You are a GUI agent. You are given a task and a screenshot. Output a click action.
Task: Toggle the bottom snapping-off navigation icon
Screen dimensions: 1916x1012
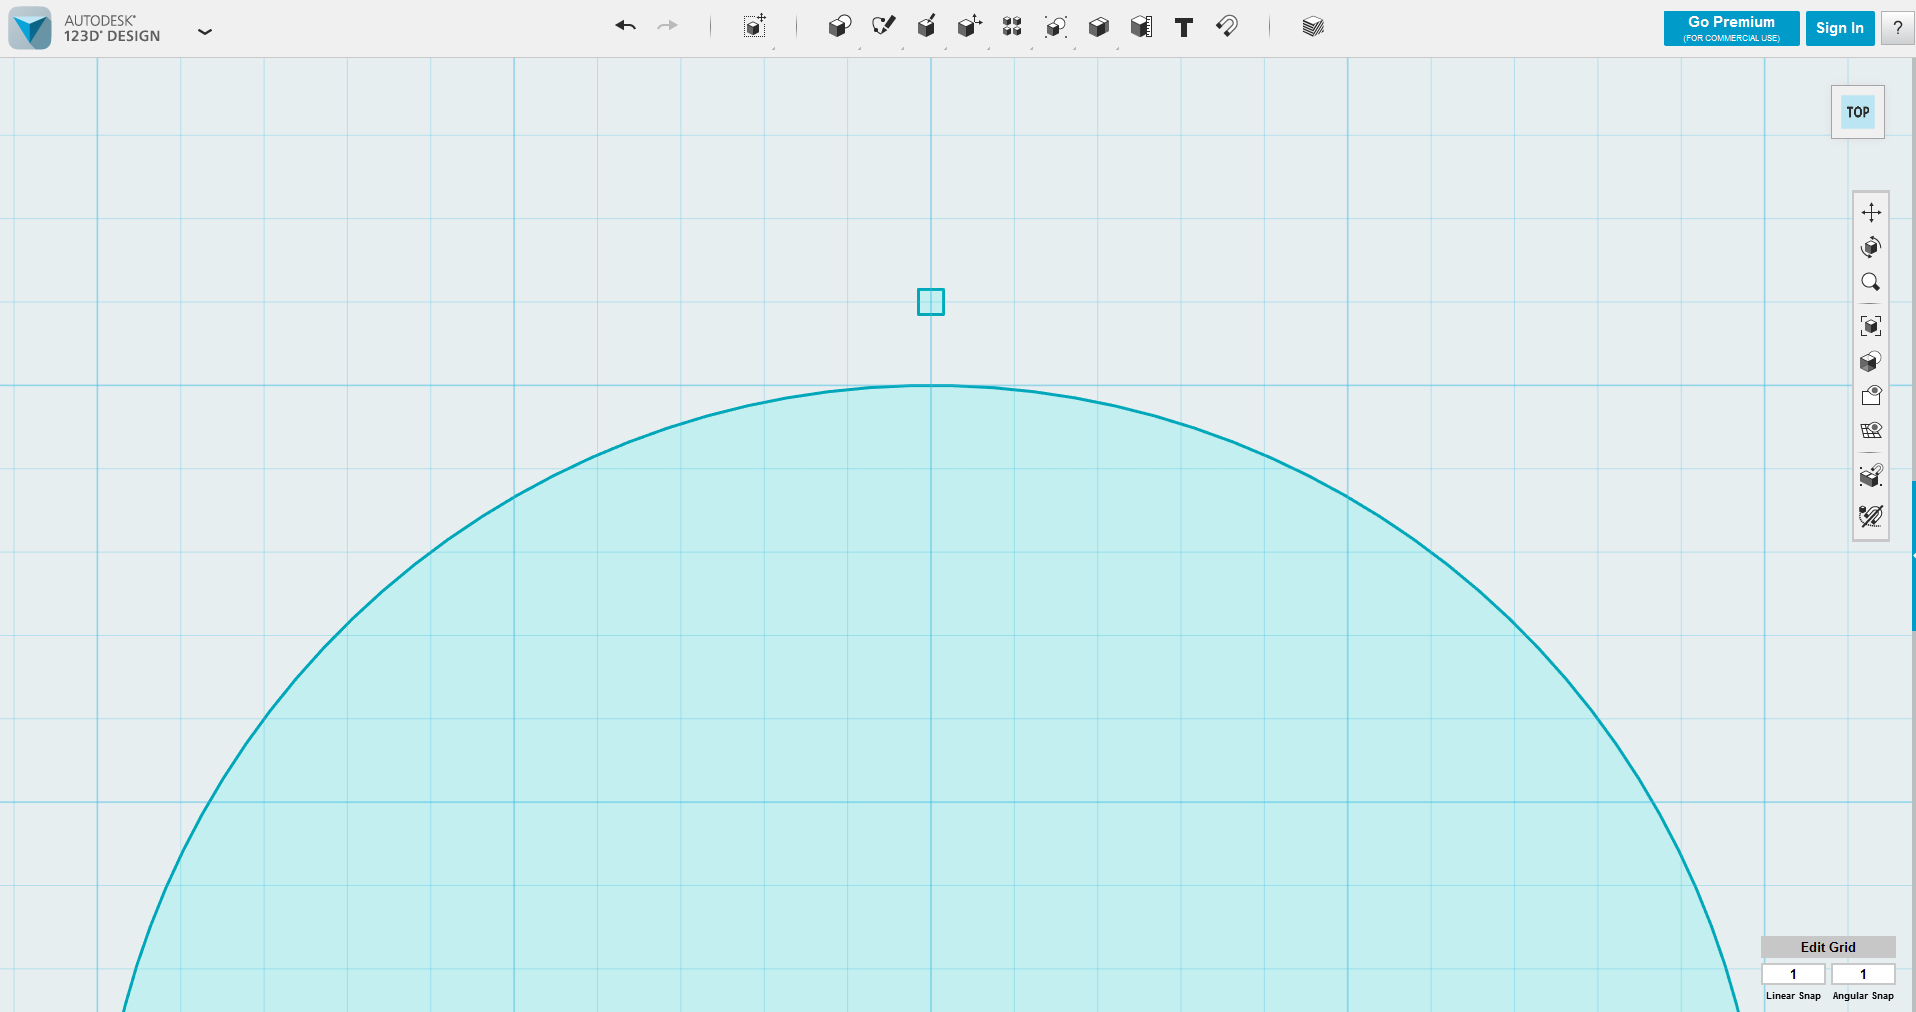[x=1871, y=516]
